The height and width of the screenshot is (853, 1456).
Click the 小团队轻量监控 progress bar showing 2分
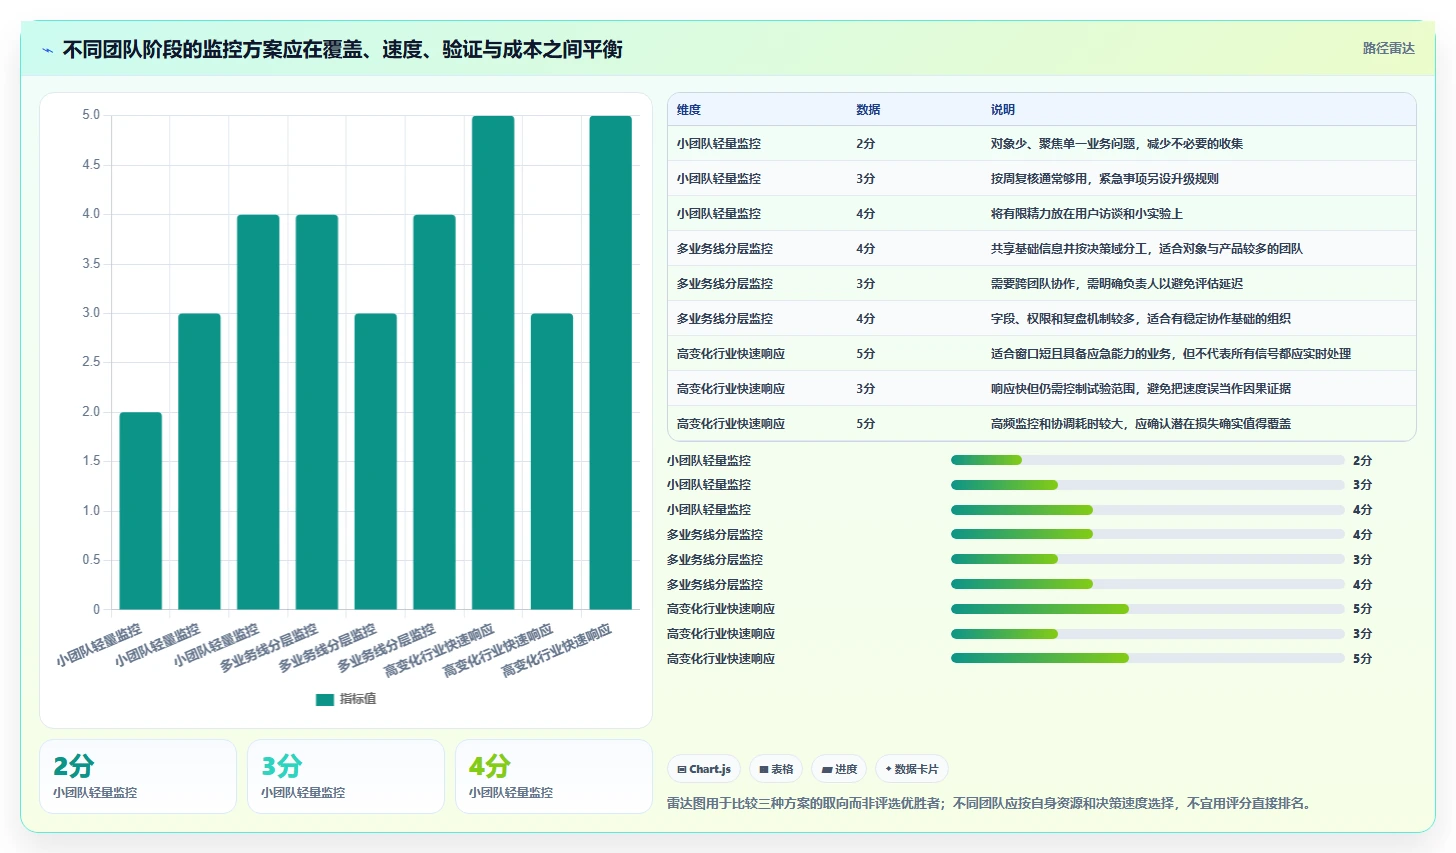click(1147, 460)
